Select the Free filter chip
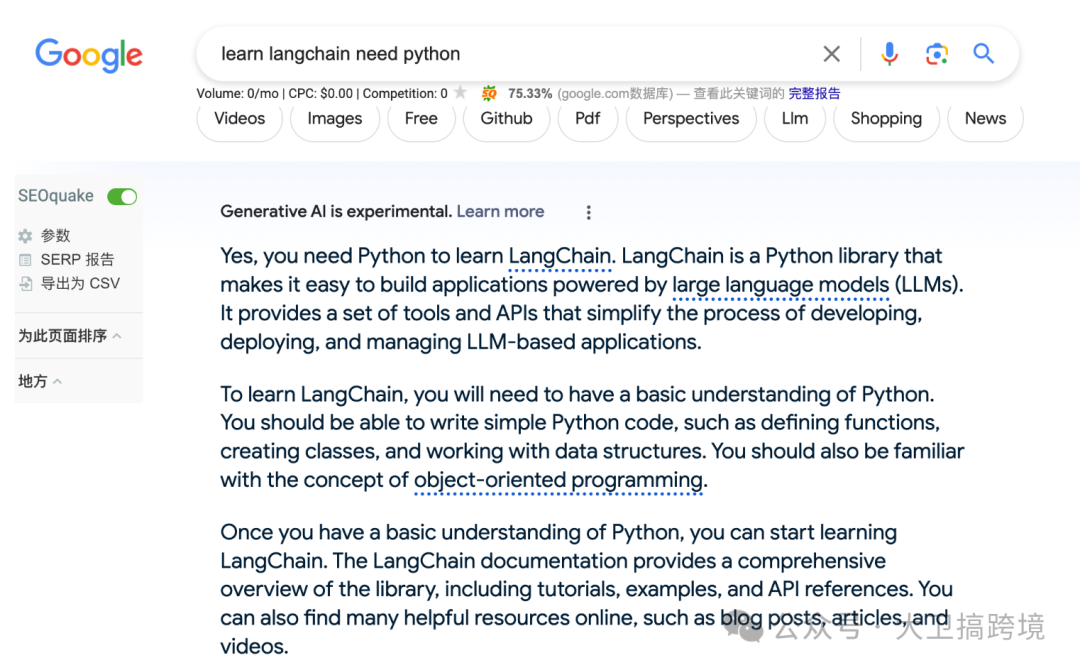This screenshot has height=670, width=1080. coord(421,119)
